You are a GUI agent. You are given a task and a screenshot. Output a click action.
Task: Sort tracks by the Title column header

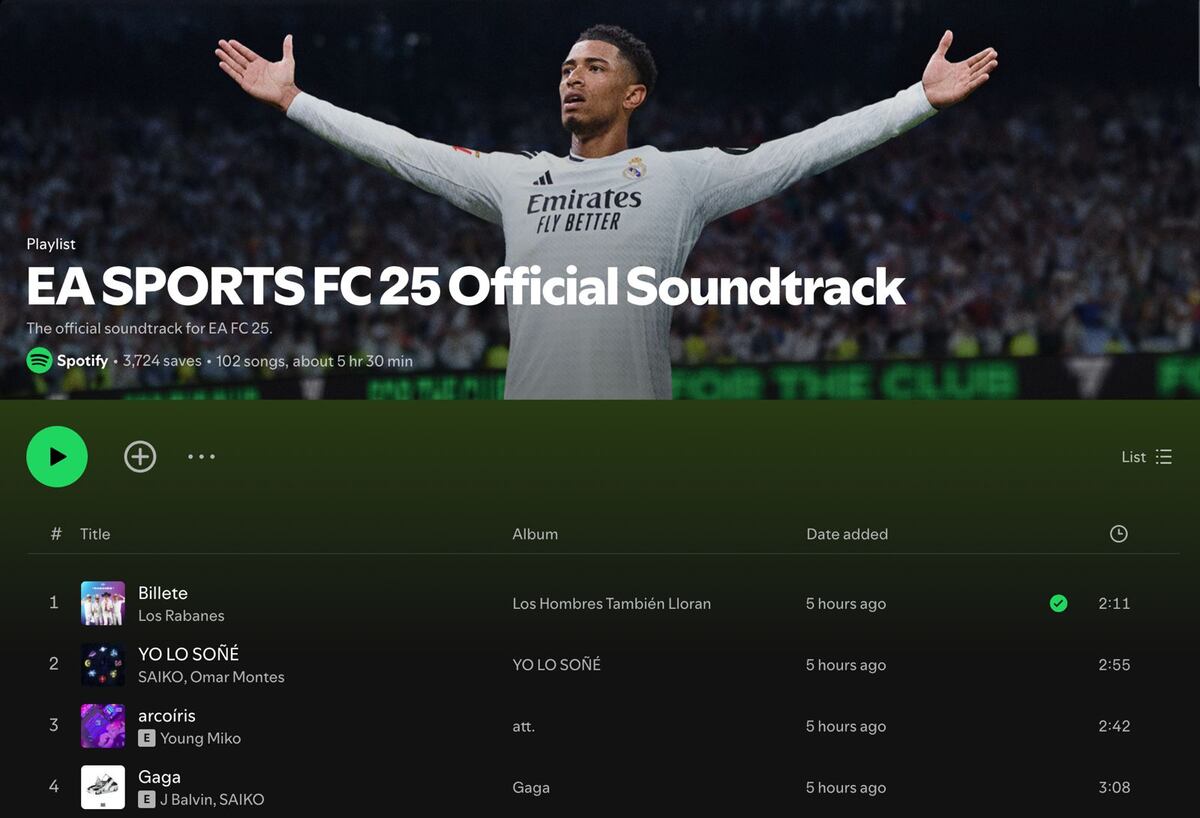click(95, 534)
